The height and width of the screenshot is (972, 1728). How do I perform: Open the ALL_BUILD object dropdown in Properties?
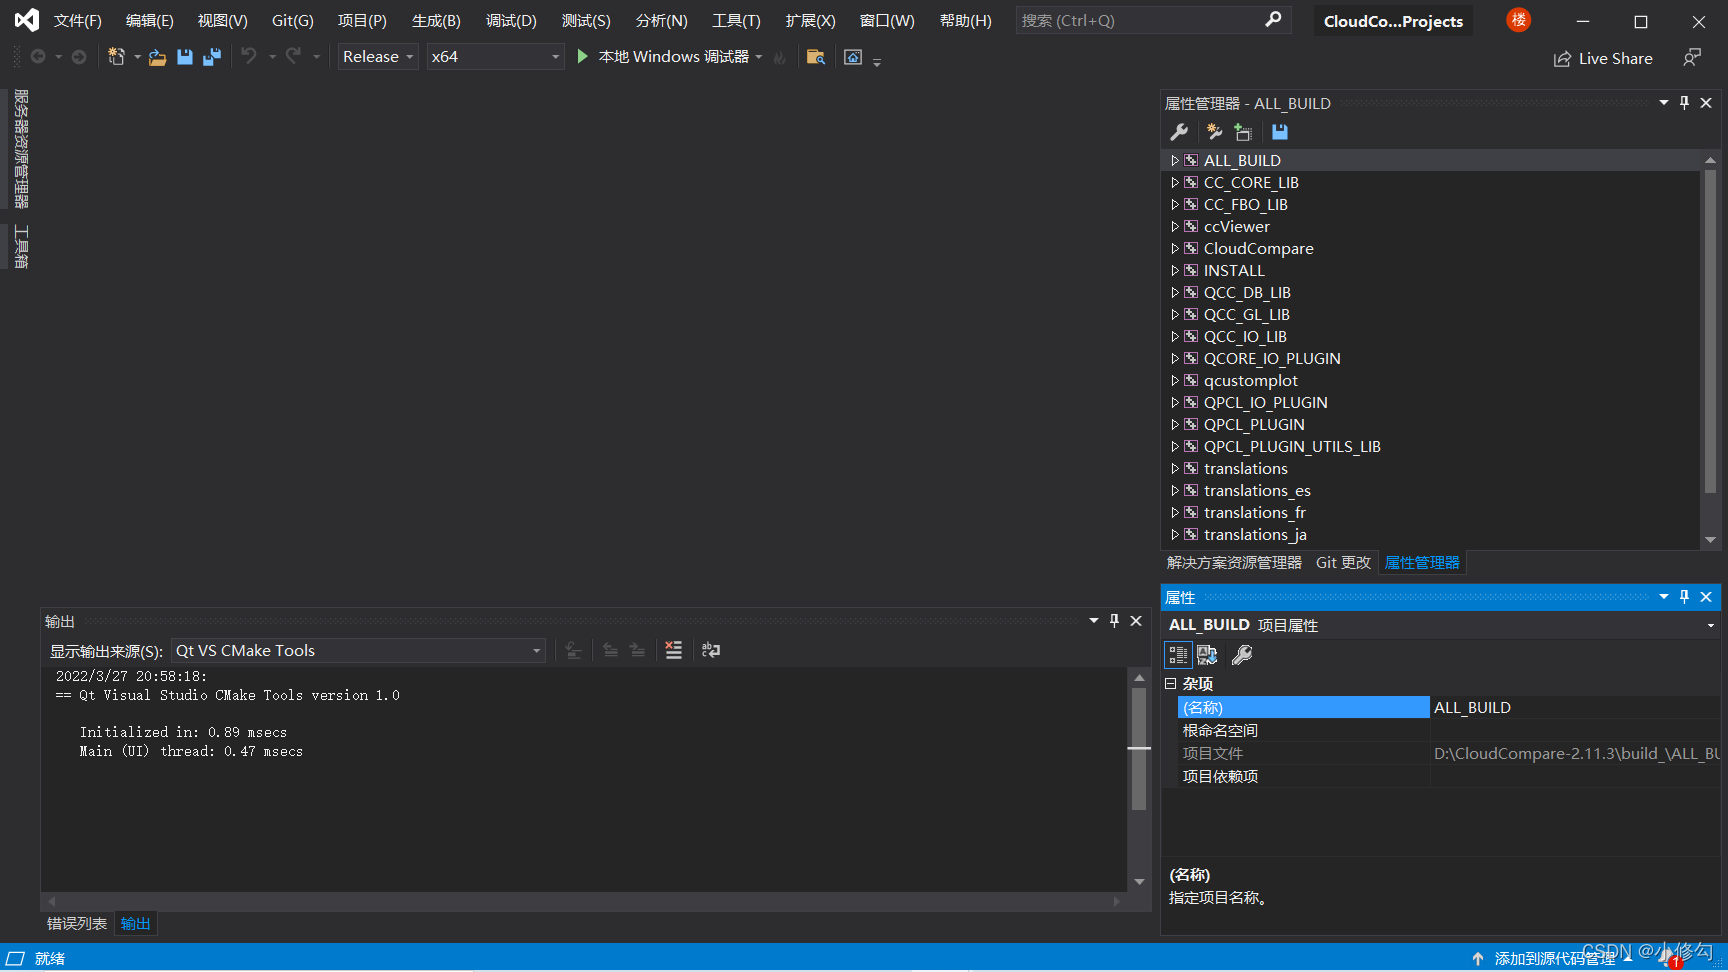pos(1711,626)
